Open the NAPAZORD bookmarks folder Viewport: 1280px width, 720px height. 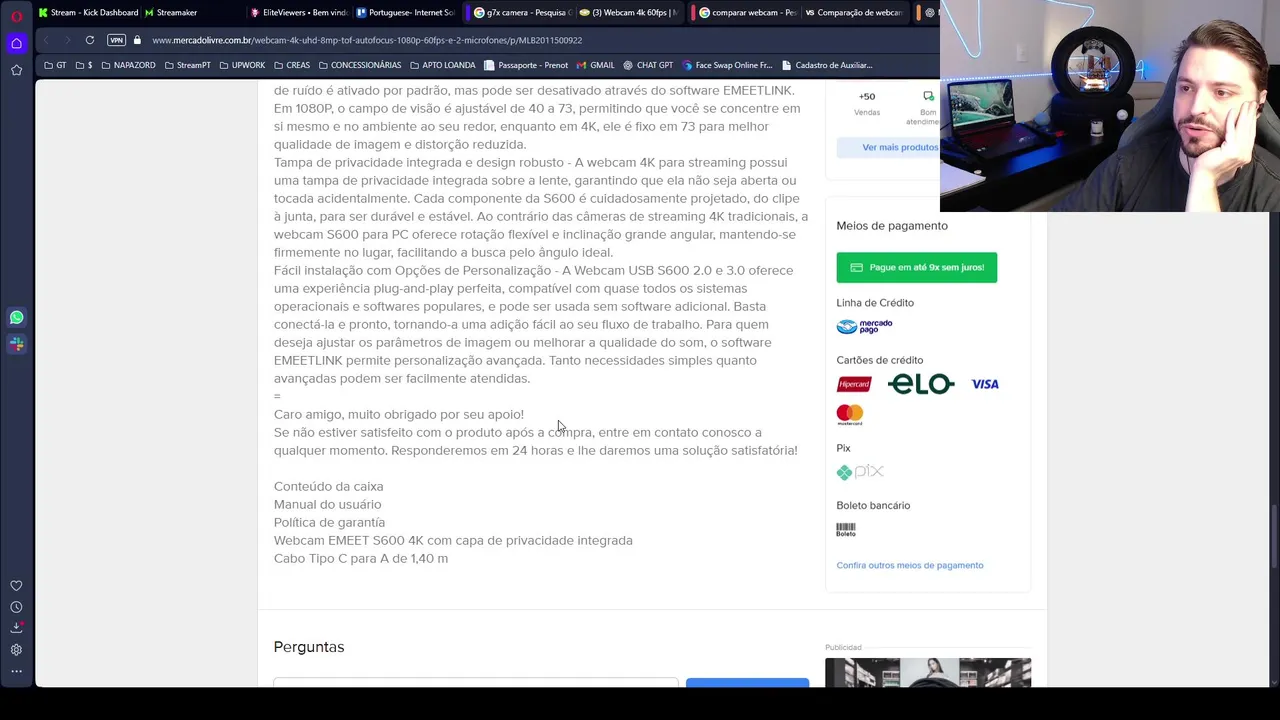128,65
